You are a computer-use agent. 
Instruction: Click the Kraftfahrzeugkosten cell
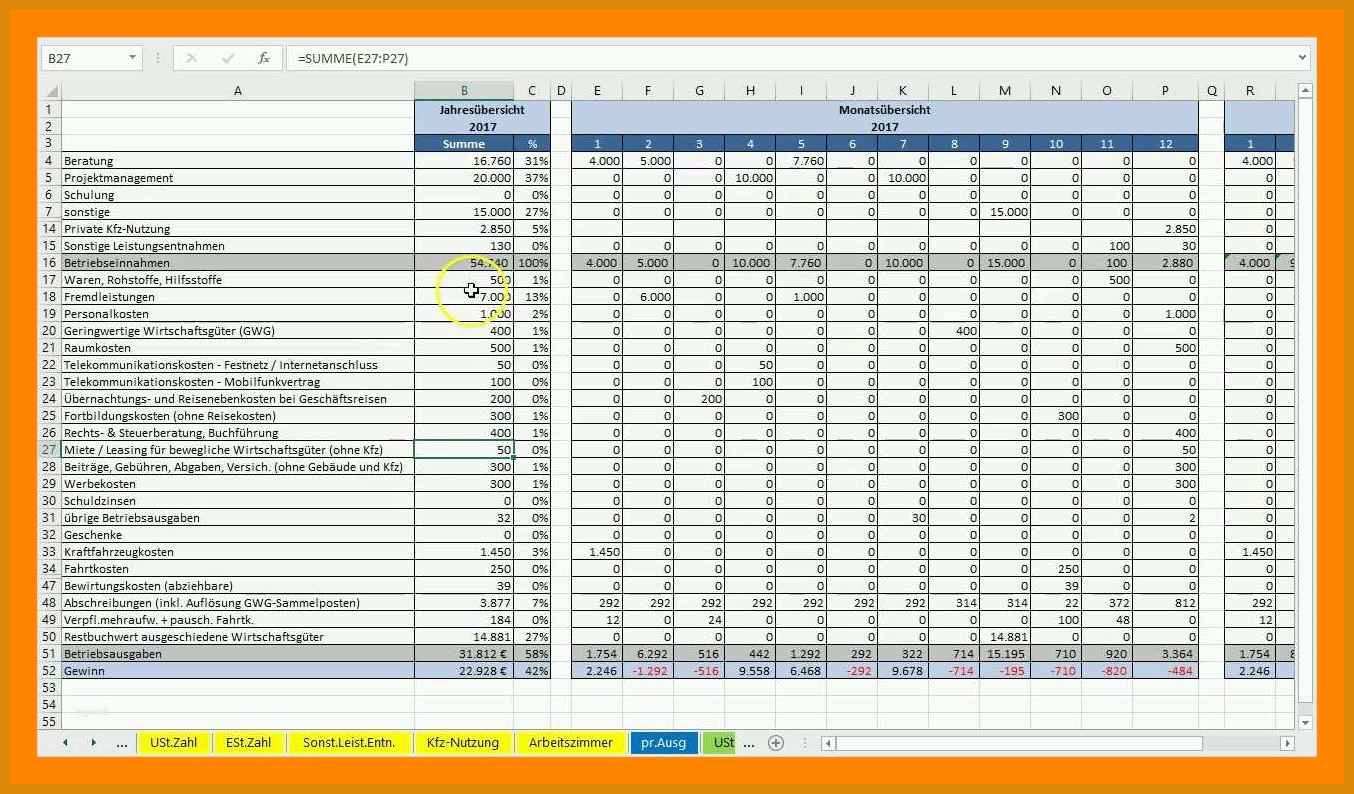pyautogui.click(x=237, y=552)
